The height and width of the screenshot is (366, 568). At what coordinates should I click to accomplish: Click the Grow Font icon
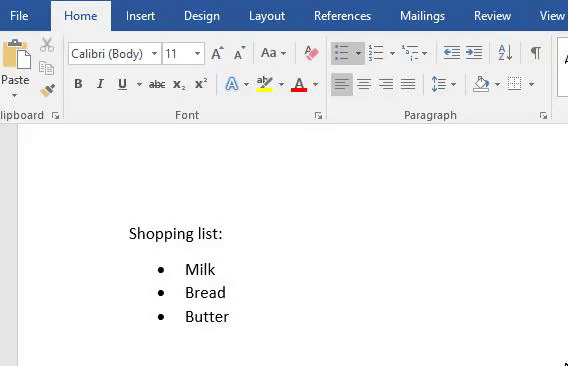pos(217,54)
